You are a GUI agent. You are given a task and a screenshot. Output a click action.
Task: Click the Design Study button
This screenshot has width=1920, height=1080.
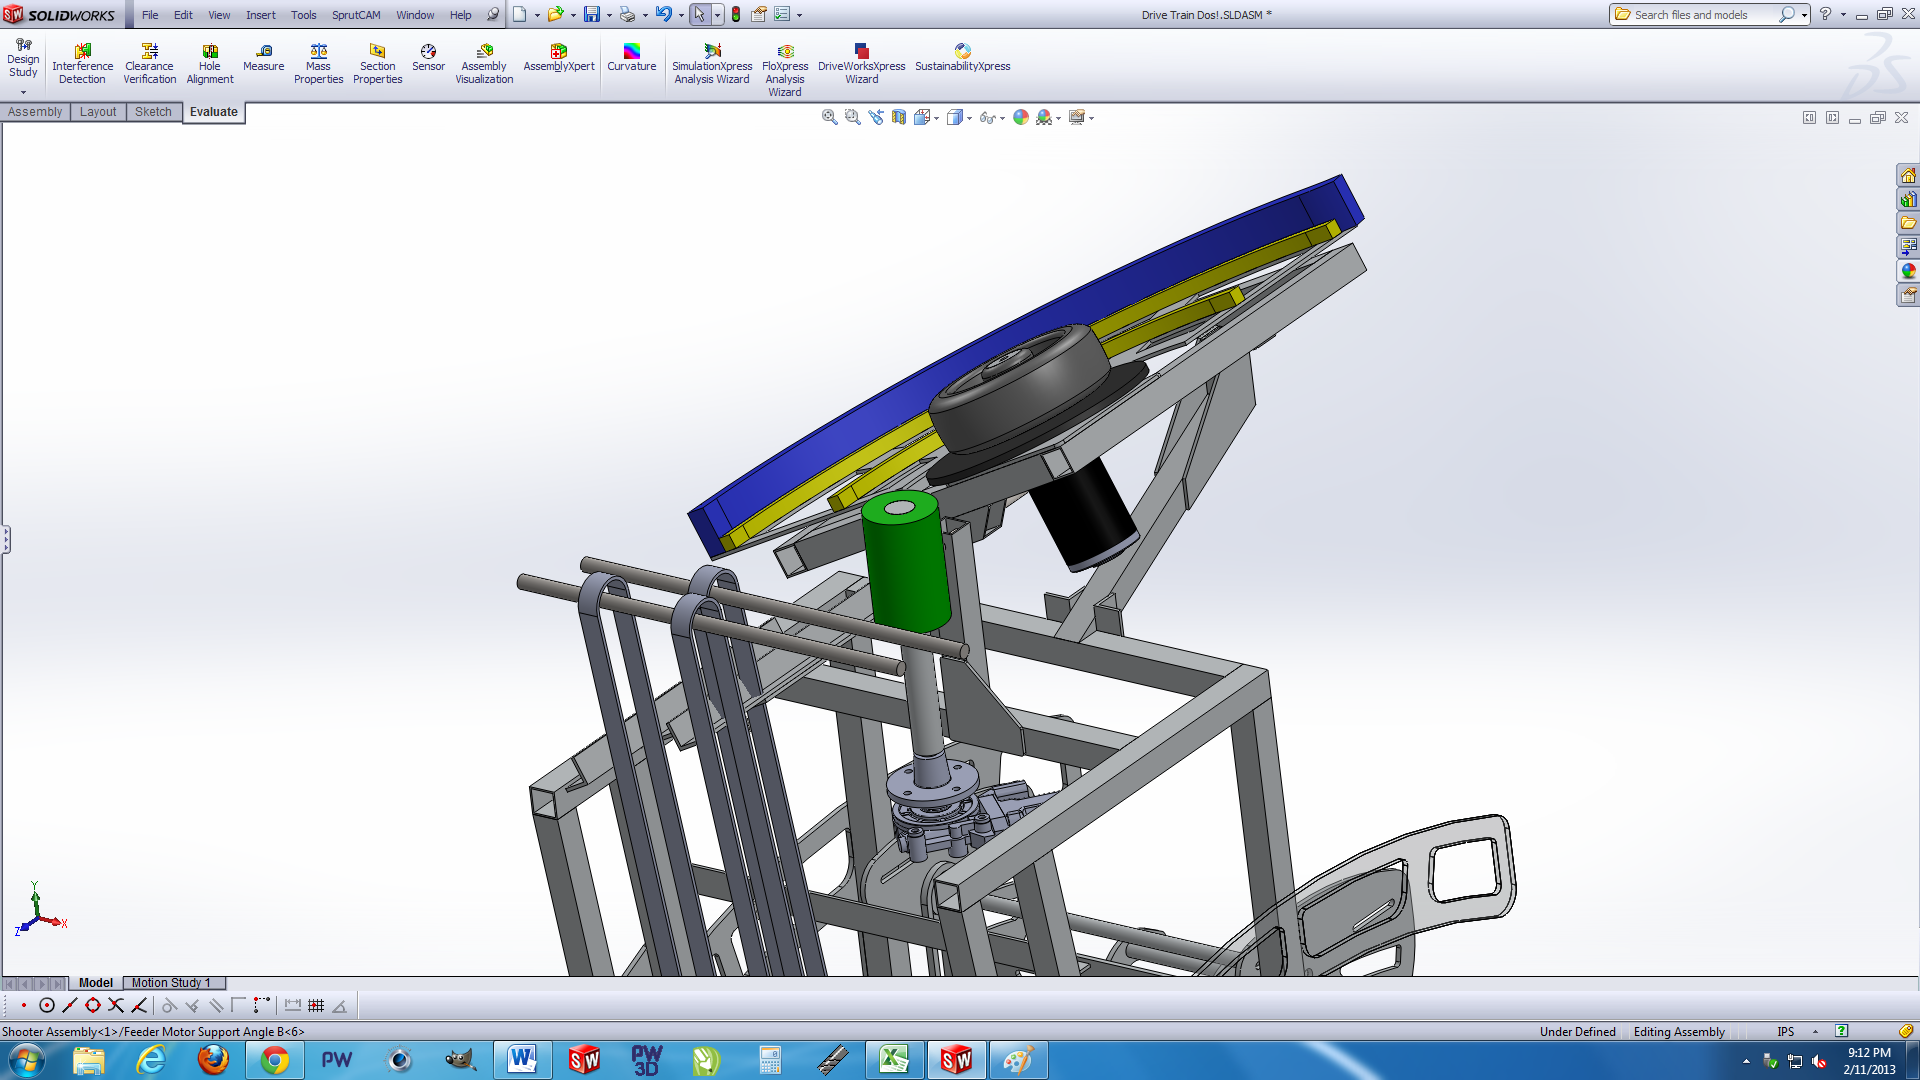point(23,60)
